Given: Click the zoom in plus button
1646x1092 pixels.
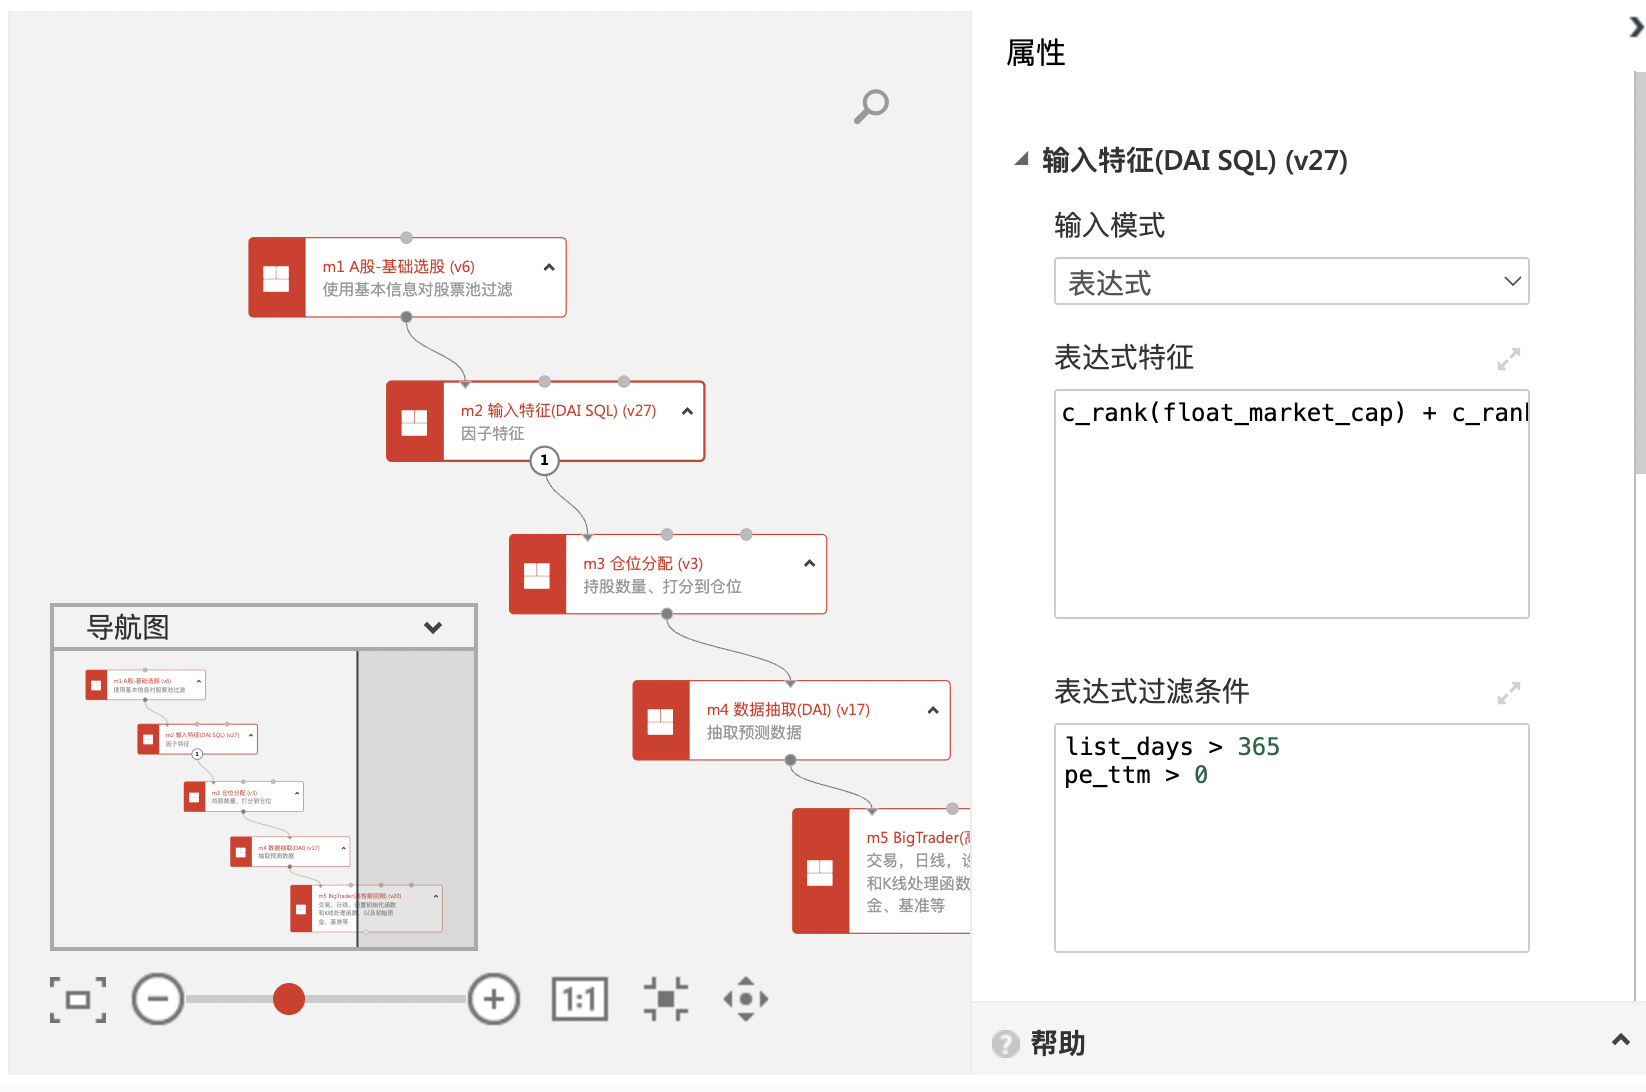Looking at the screenshot, I should pos(494,999).
